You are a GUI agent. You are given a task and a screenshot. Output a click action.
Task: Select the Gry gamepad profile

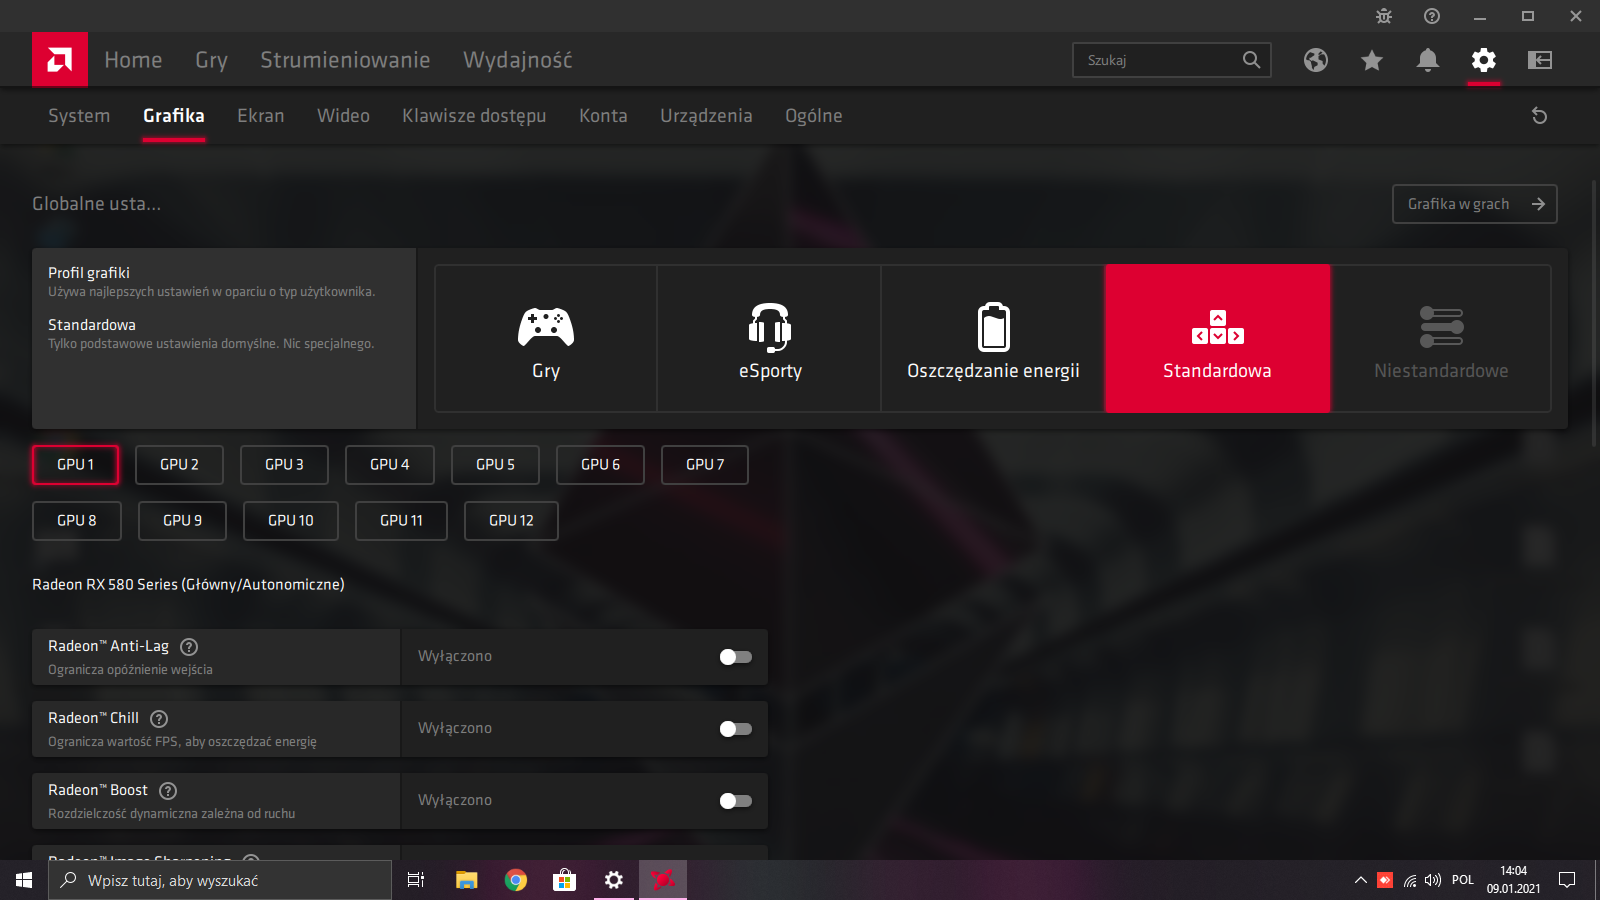(x=546, y=338)
